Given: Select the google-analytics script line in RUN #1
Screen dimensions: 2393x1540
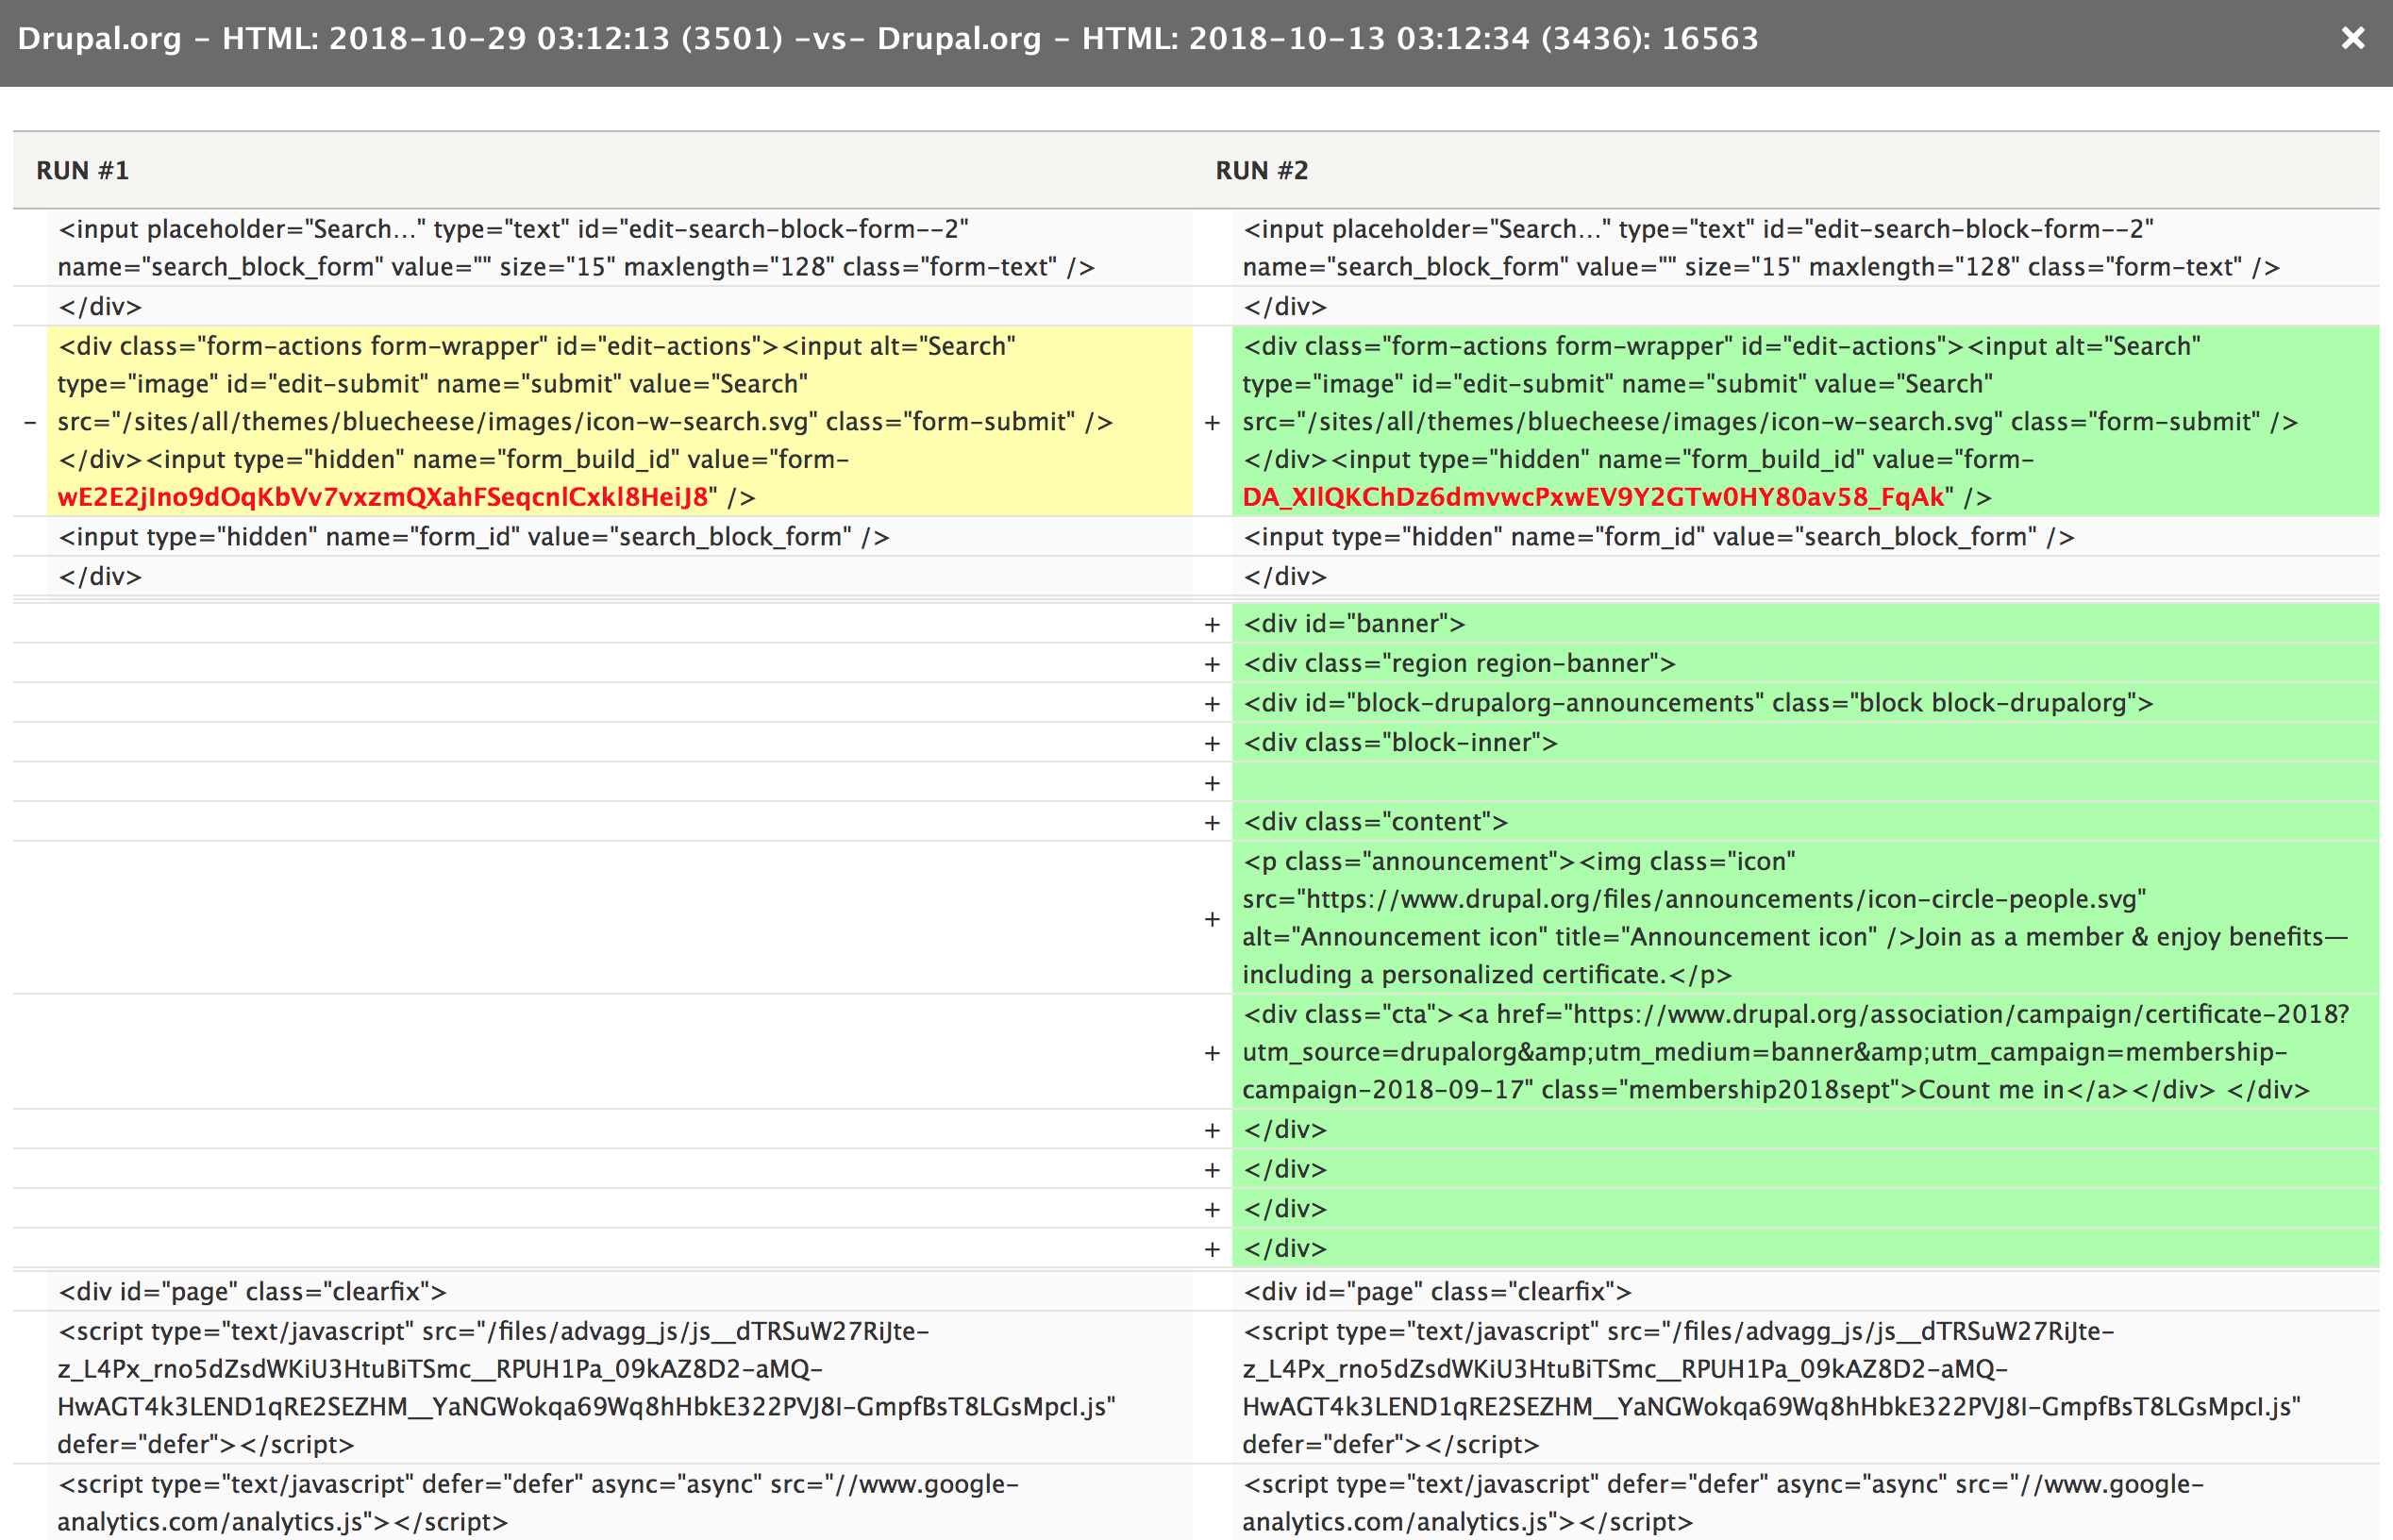Looking at the screenshot, I should point(620,1503).
